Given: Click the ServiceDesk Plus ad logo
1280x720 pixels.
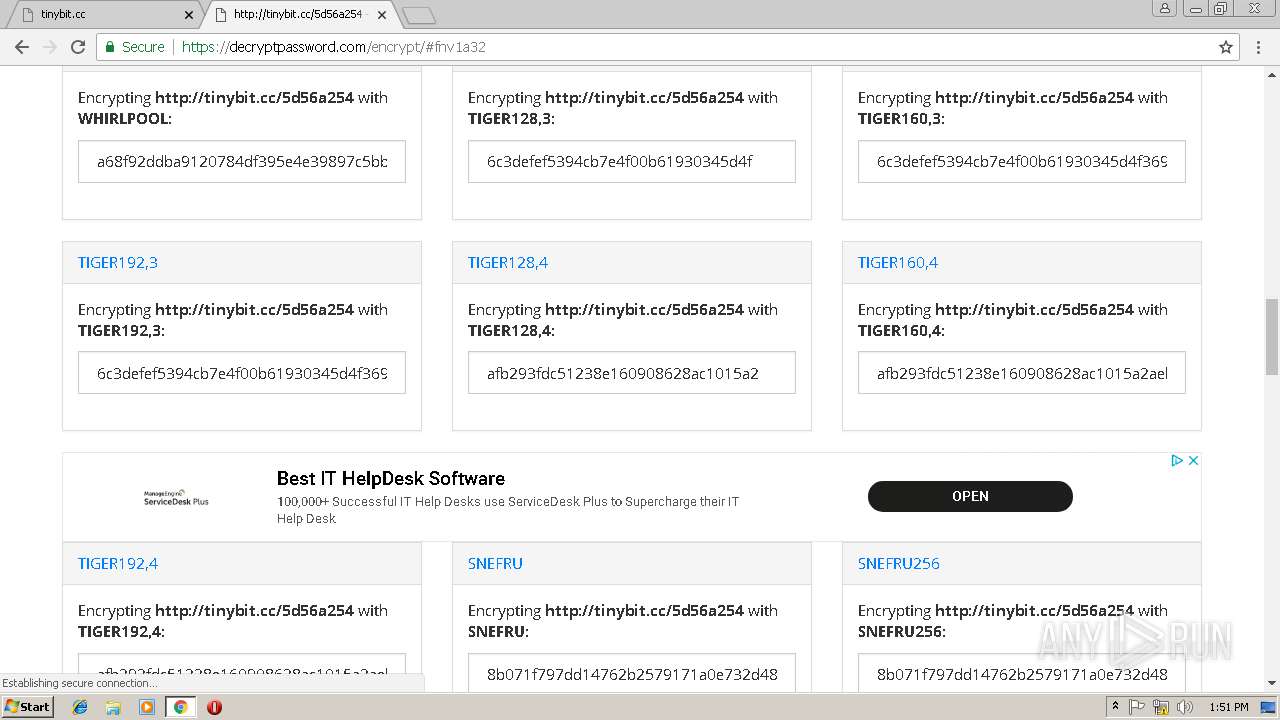Looking at the screenshot, I should pos(176,497).
